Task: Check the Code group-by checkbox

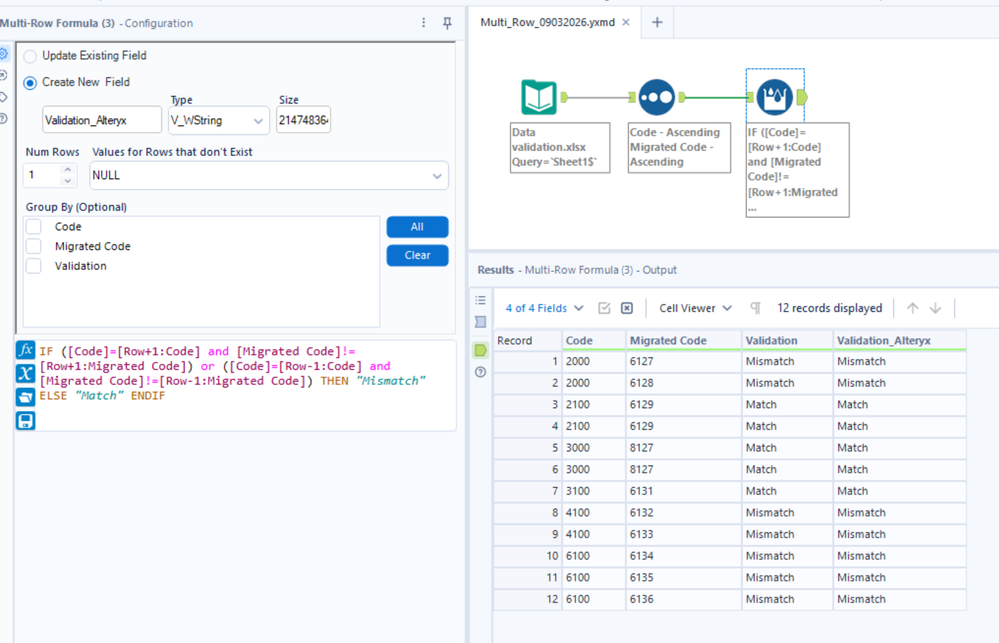Action: (x=34, y=227)
